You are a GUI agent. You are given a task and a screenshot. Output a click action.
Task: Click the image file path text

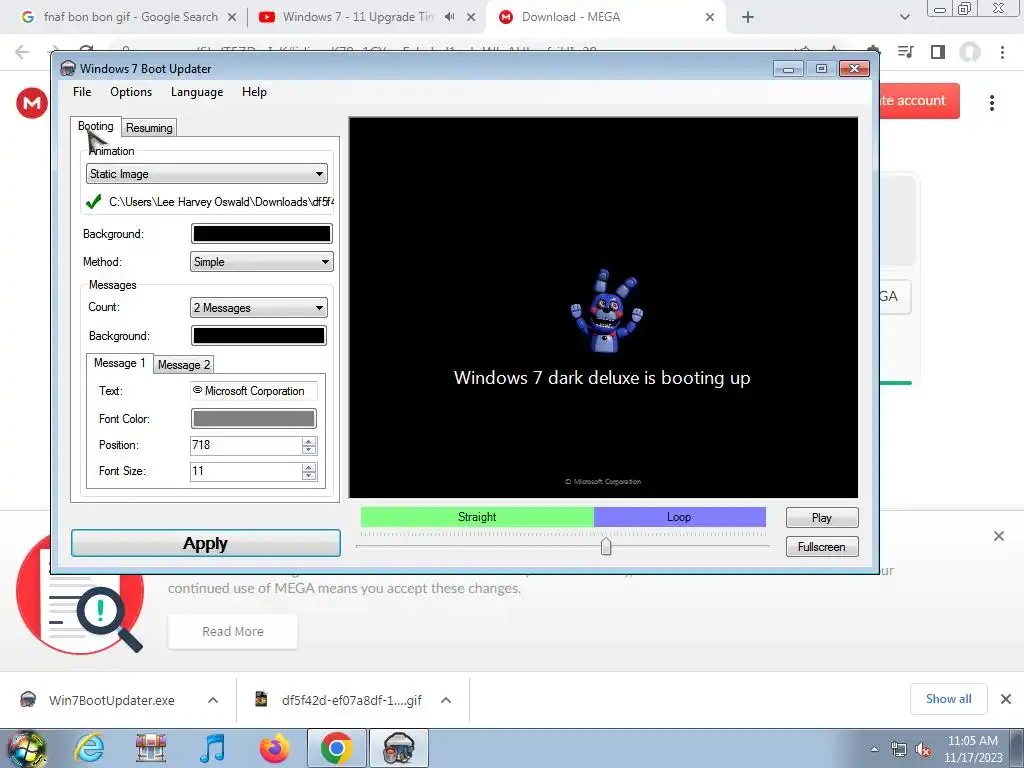[x=221, y=202]
